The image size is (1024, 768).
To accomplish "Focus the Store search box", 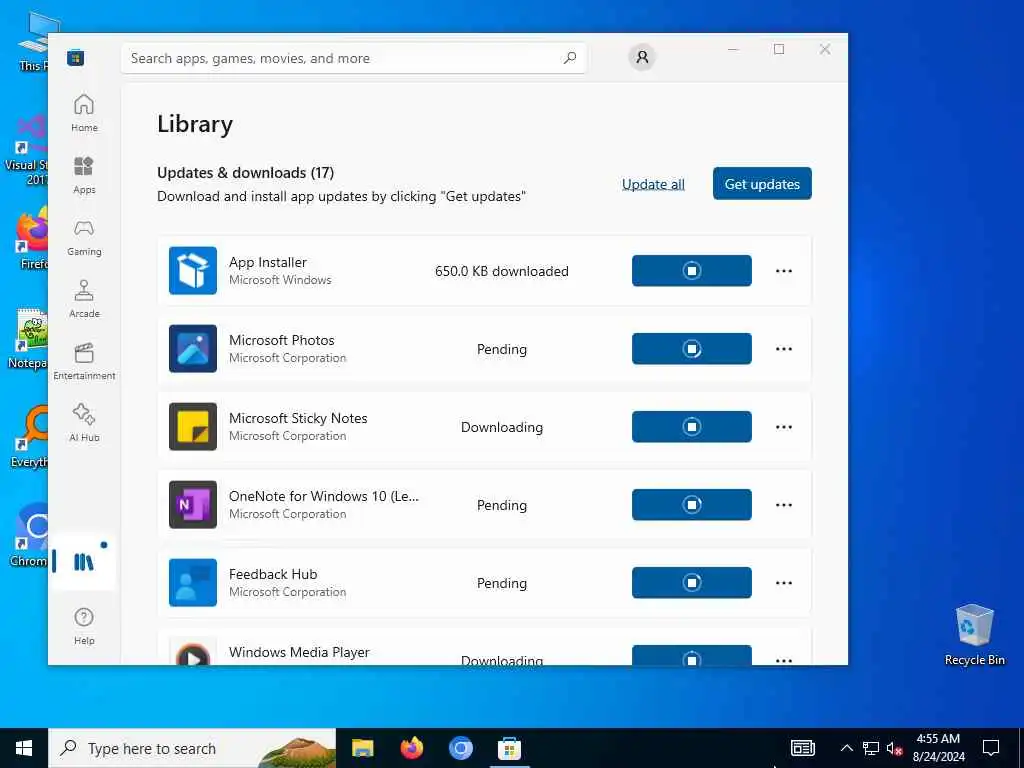I will [x=353, y=58].
